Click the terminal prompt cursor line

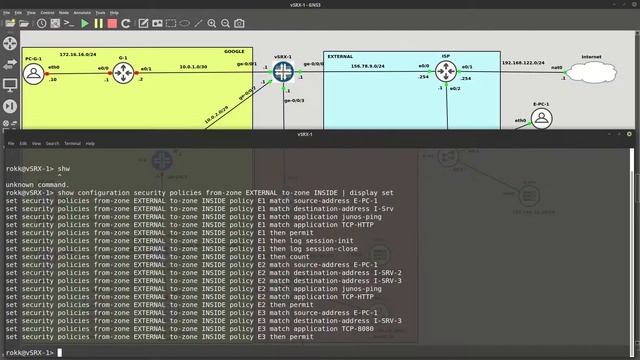point(34,353)
